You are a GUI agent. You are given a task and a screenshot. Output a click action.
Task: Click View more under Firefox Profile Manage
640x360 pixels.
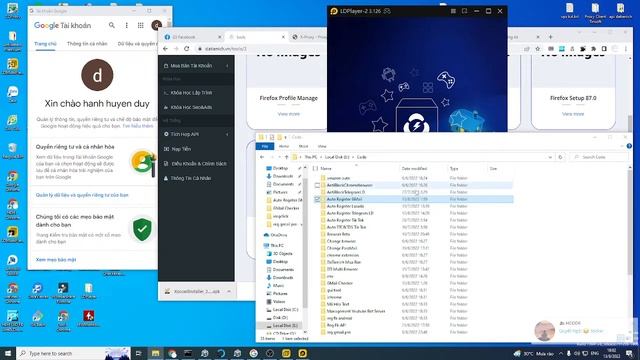tap(289, 114)
